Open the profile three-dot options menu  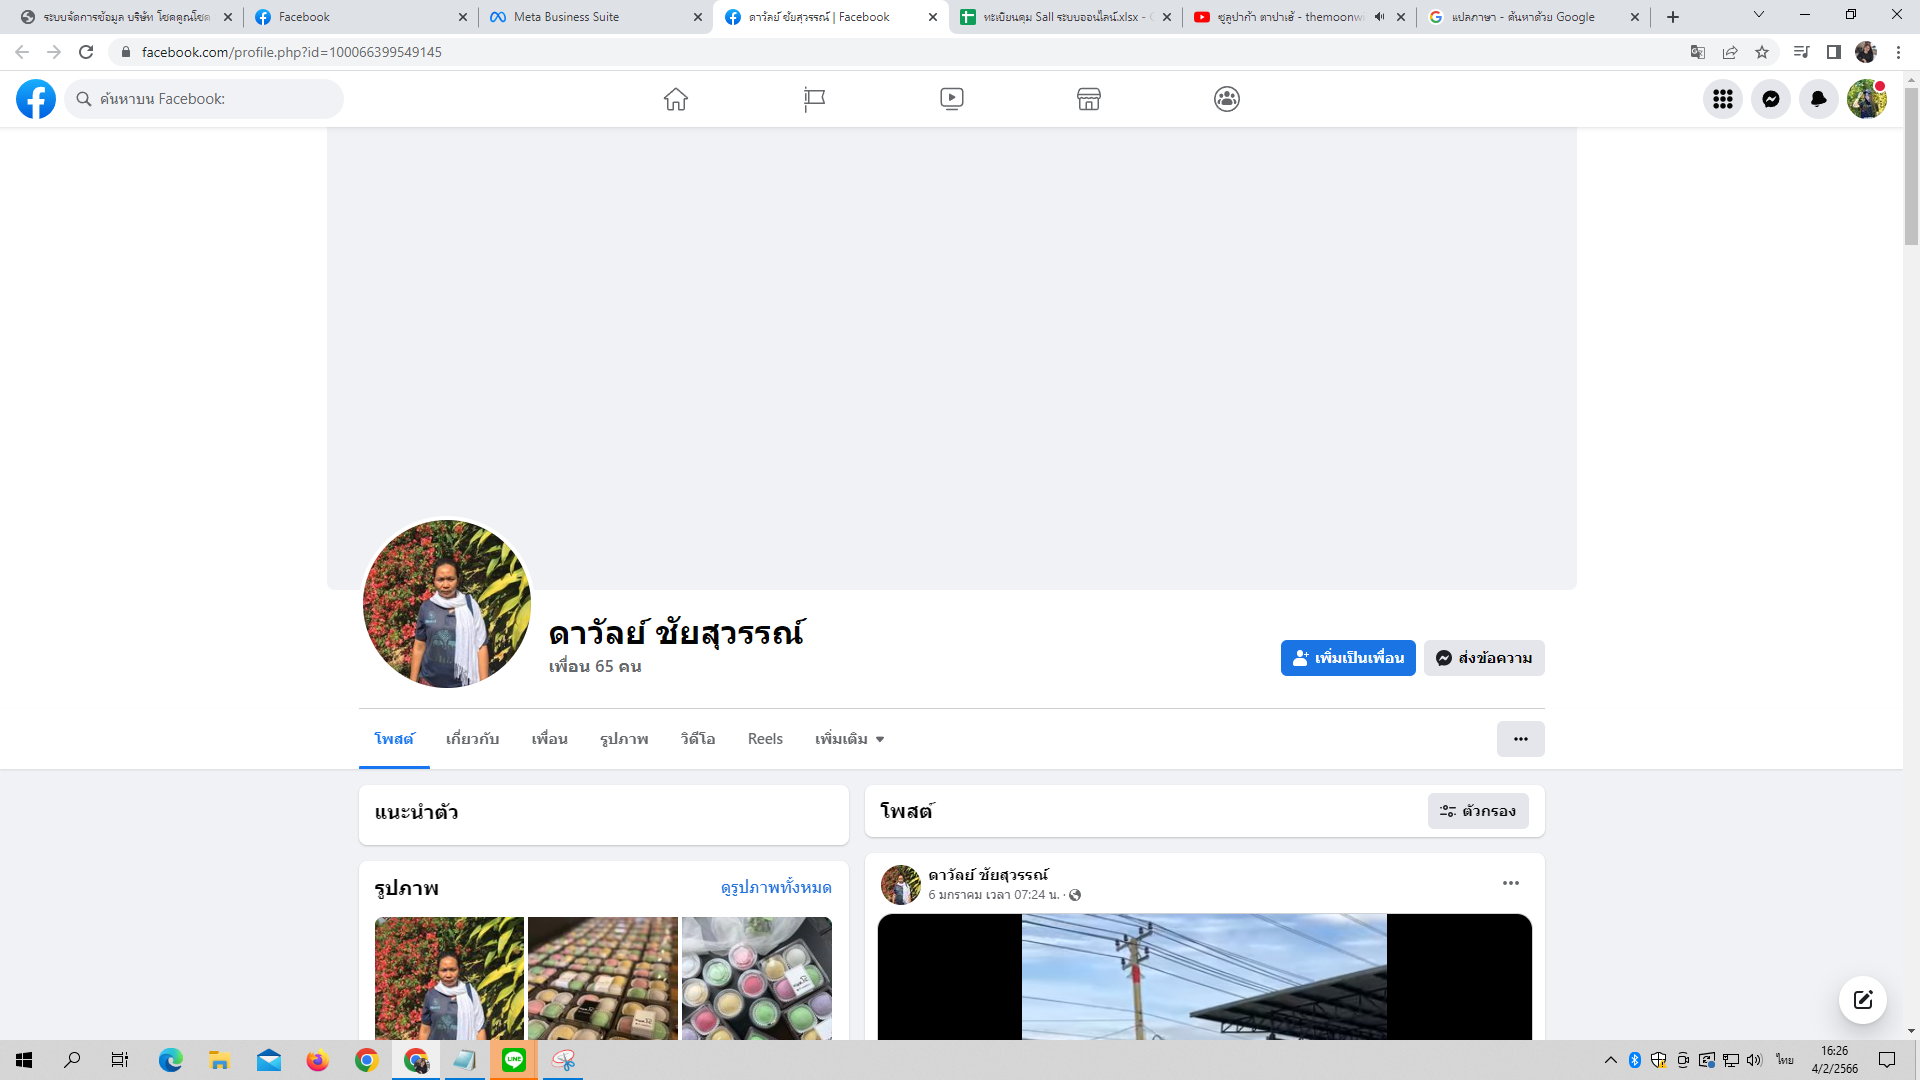pyautogui.click(x=1520, y=739)
